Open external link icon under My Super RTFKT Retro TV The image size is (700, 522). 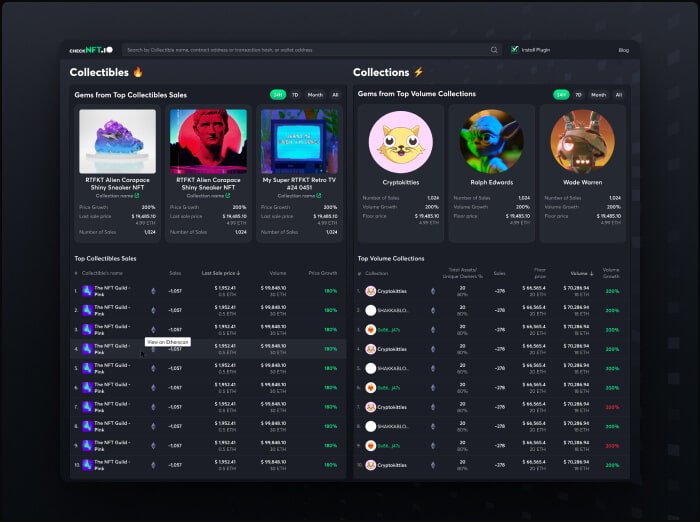(x=319, y=196)
